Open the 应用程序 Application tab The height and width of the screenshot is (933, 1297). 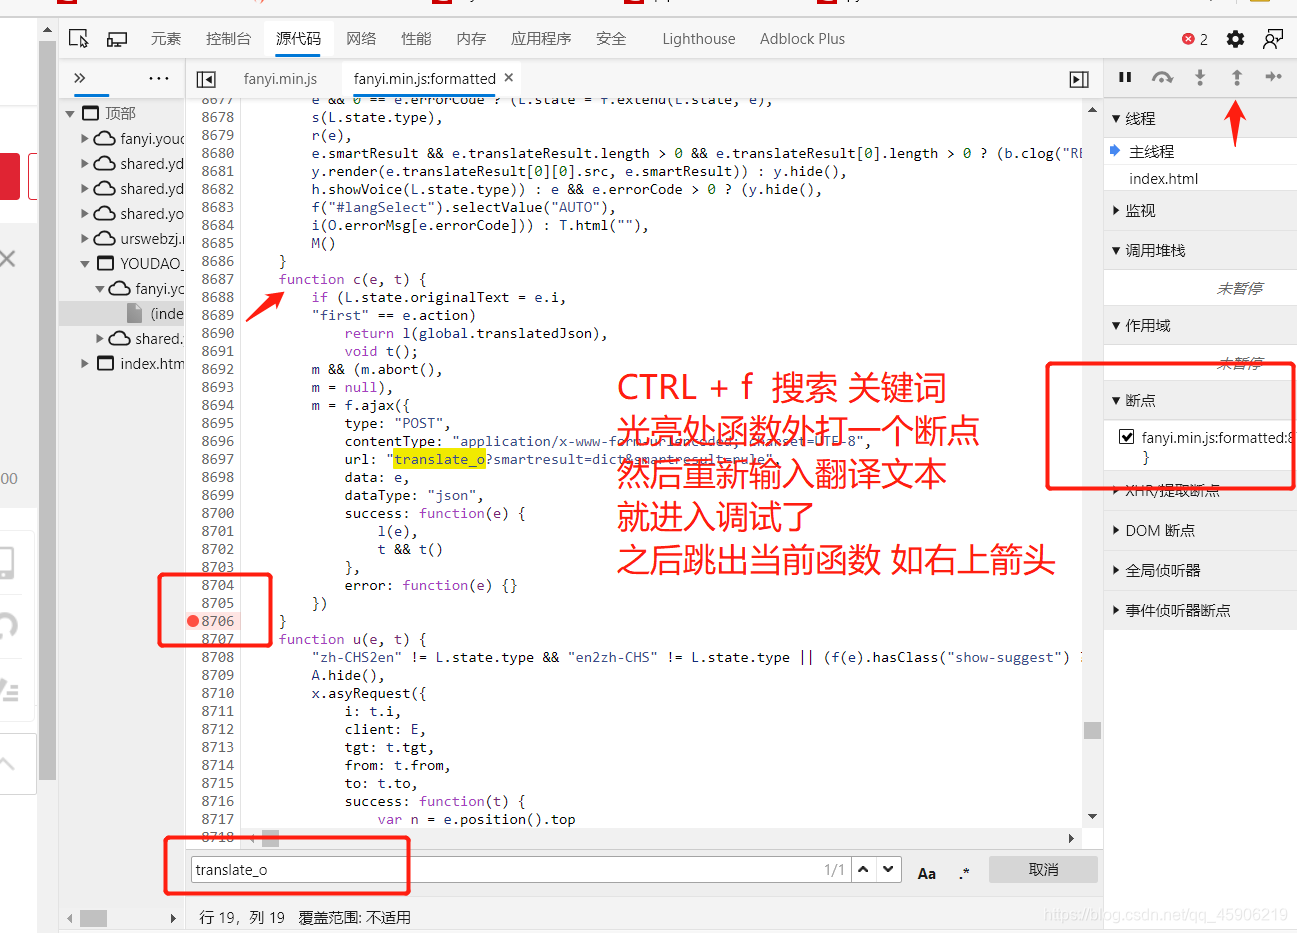tap(541, 39)
